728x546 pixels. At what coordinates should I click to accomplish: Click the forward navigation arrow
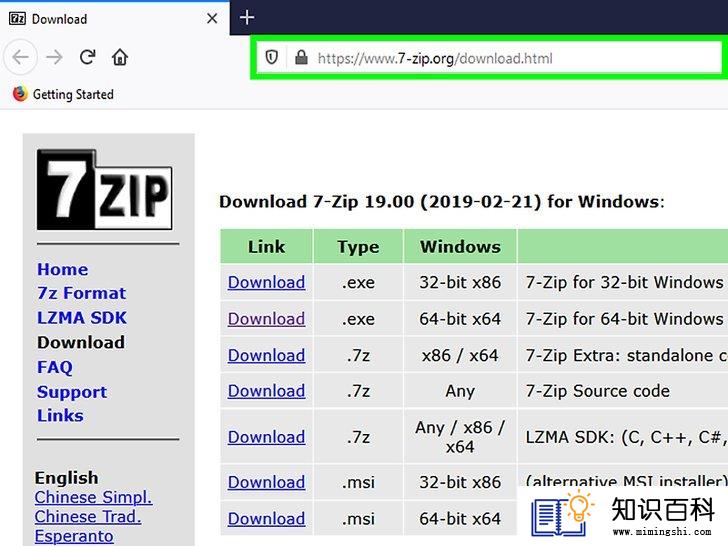pos(54,58)
